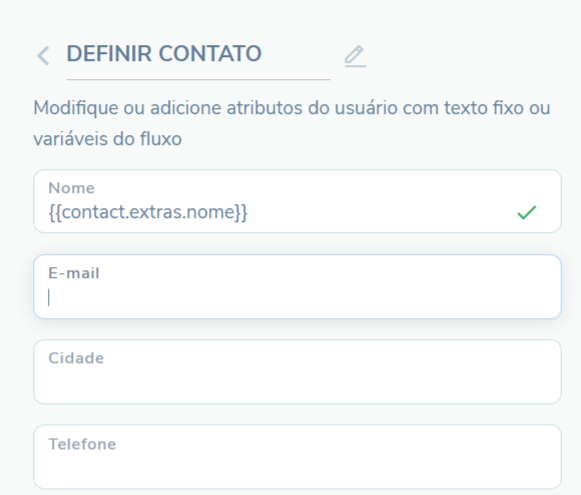Go back using the left chevron arrow
The height and width of the screenshot is (495, 581).
(43, 56)
